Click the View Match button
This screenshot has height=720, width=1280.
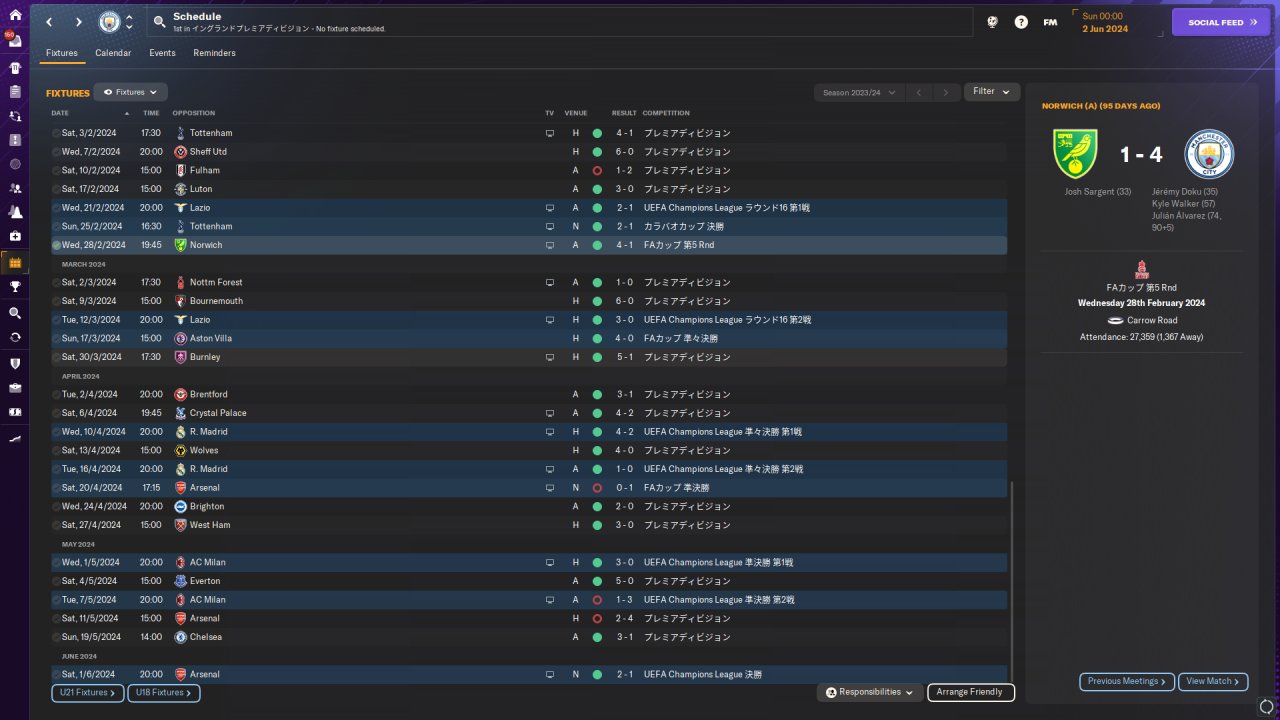click(x=1213, y=682)
